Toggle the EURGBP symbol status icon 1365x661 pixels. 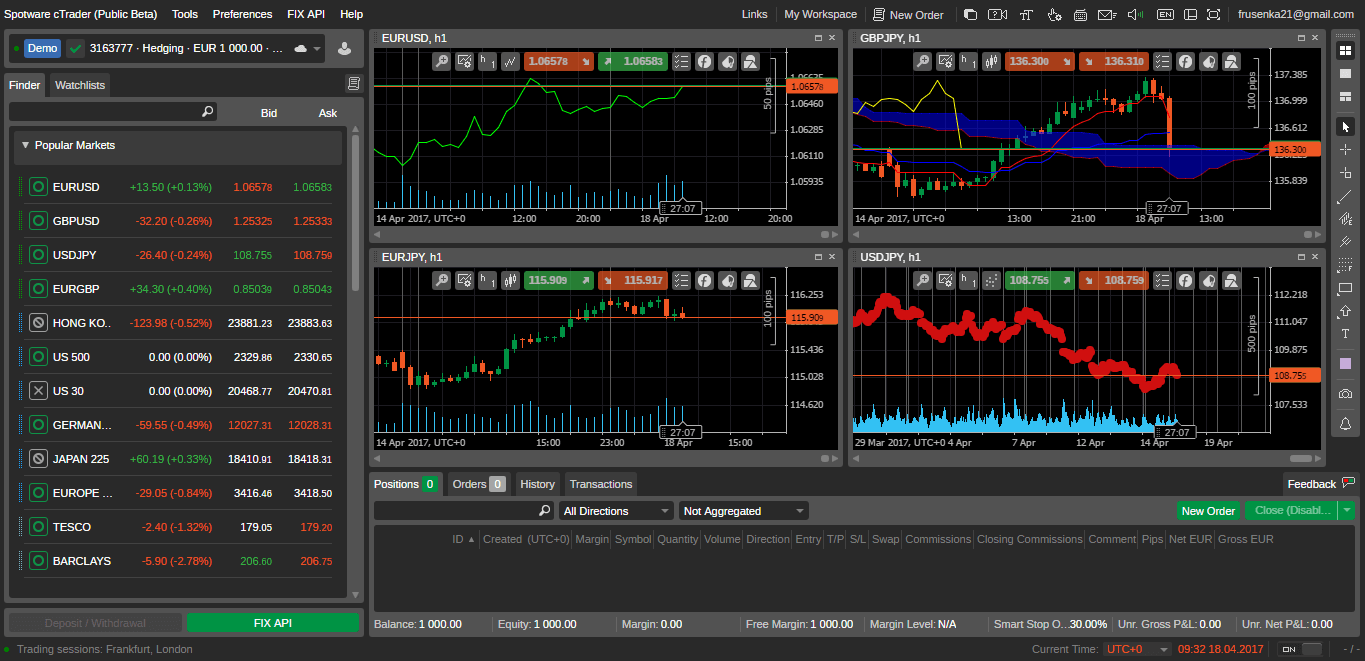click(x=38, y=289)
